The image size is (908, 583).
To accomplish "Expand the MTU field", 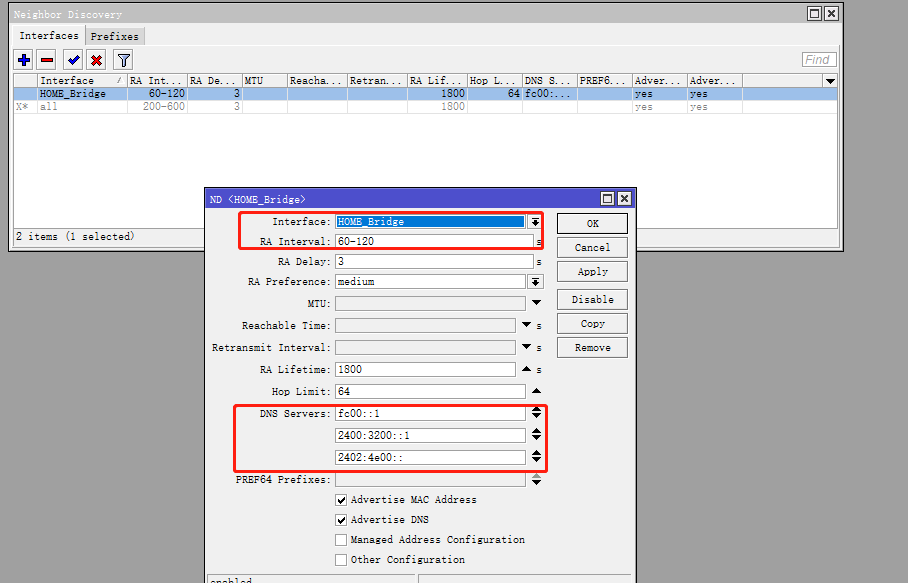I will click(x=536, y=303).
